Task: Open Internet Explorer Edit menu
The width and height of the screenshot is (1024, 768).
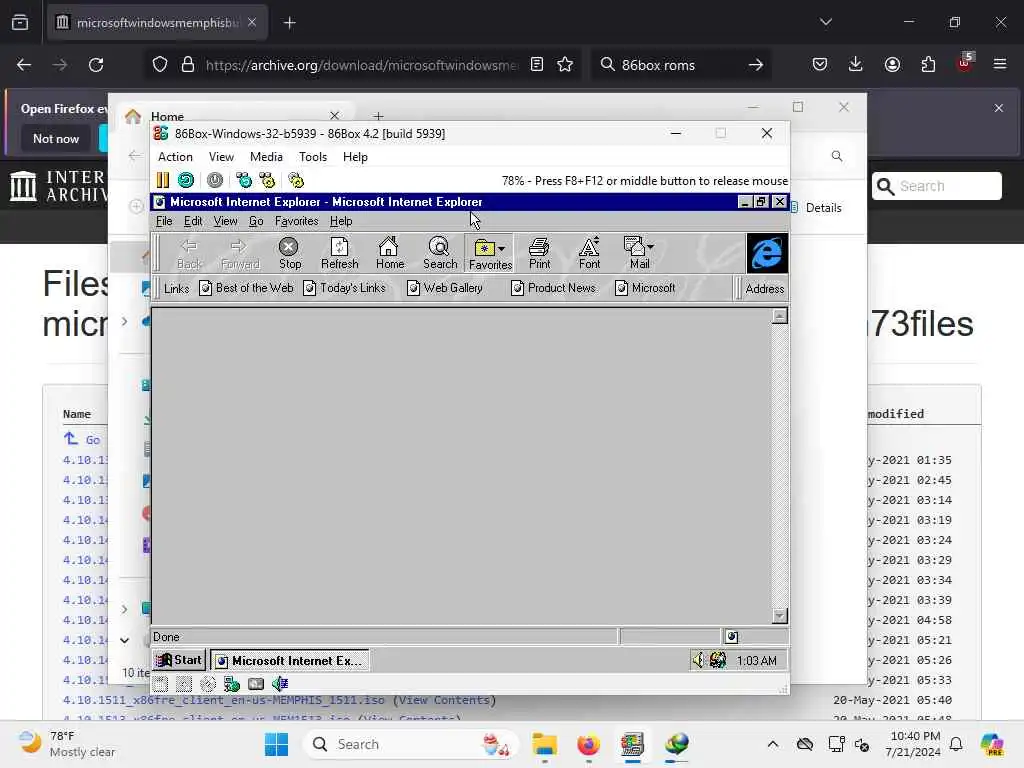Action: 193,221
